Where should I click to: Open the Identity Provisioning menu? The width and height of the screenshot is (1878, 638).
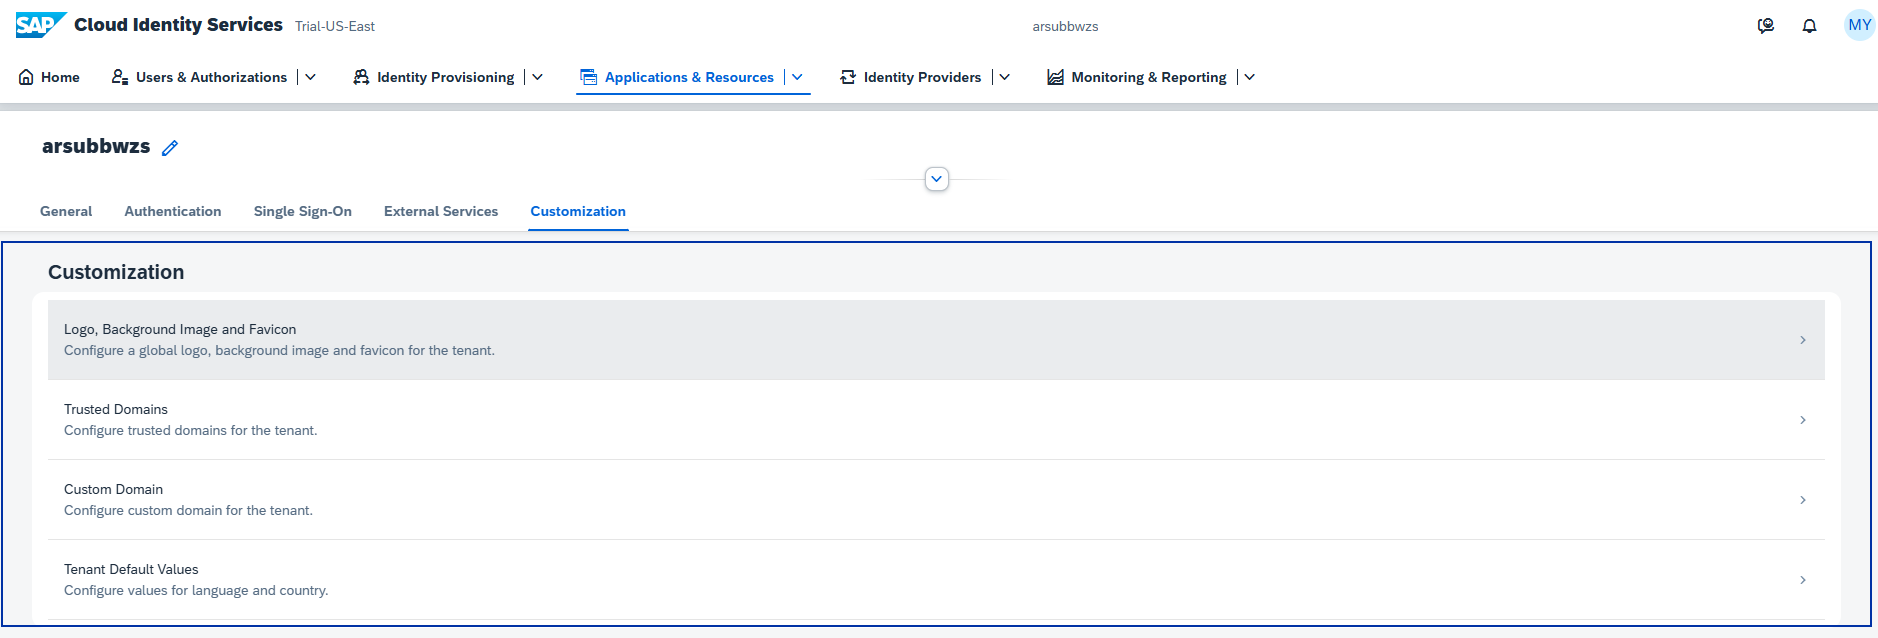click(445, 77)
